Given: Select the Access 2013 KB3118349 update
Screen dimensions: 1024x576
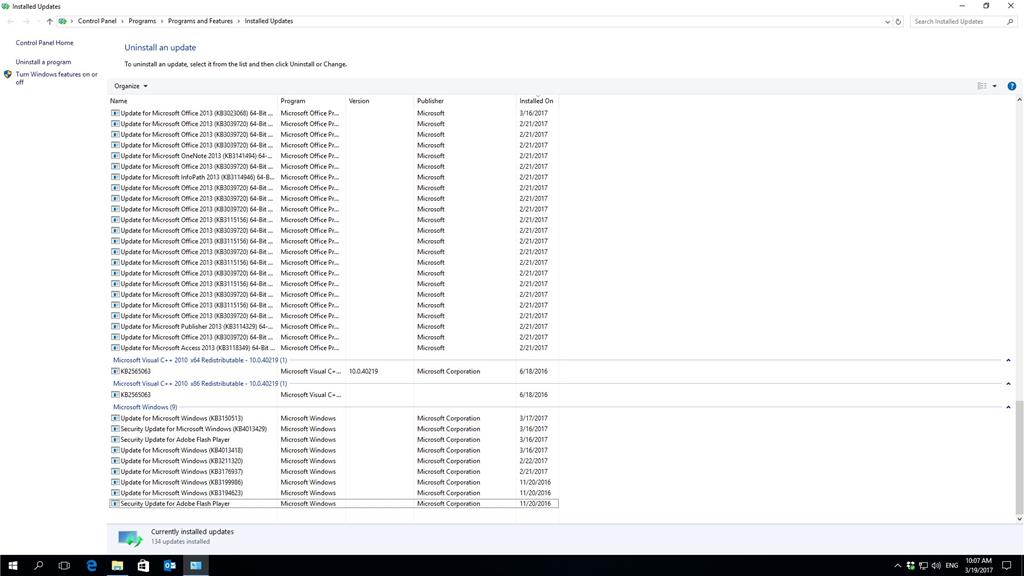Looking at the screenshot, I should point(334,348).
